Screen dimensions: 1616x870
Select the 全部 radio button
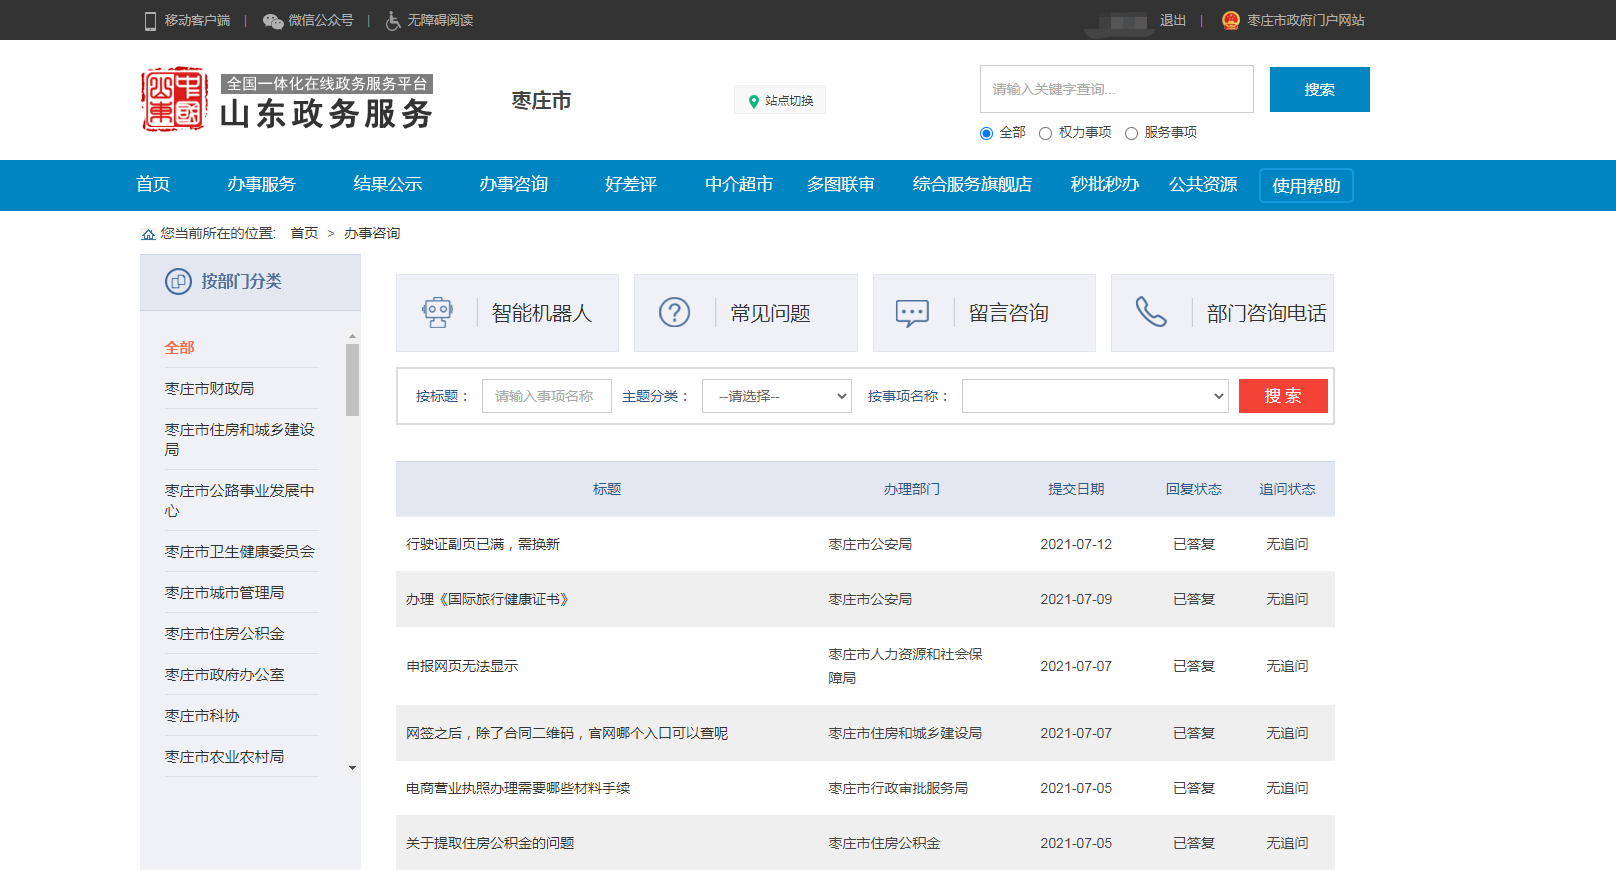click(987, 133)
